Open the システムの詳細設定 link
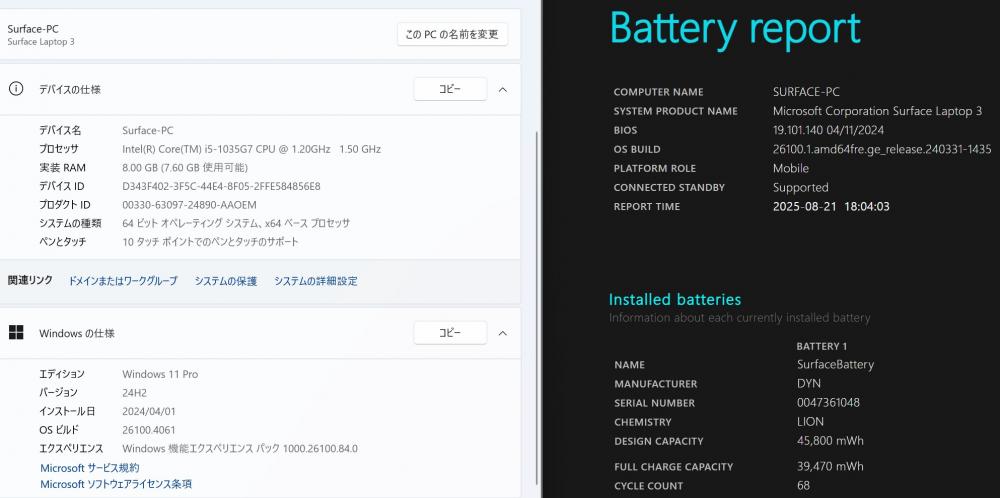 click(x=316, y=281)
